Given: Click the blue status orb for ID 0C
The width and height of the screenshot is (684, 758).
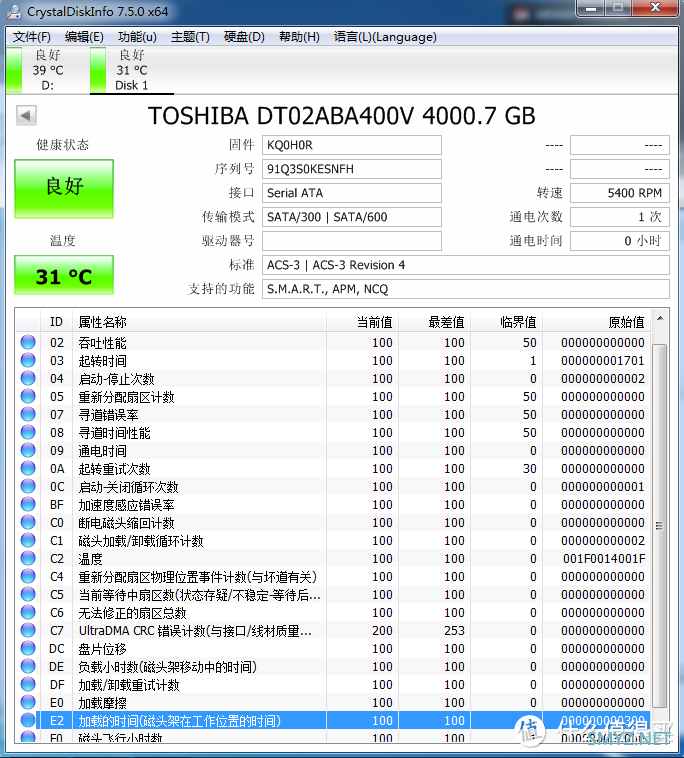Looking at the screenshot, I should tap(28, 486).
